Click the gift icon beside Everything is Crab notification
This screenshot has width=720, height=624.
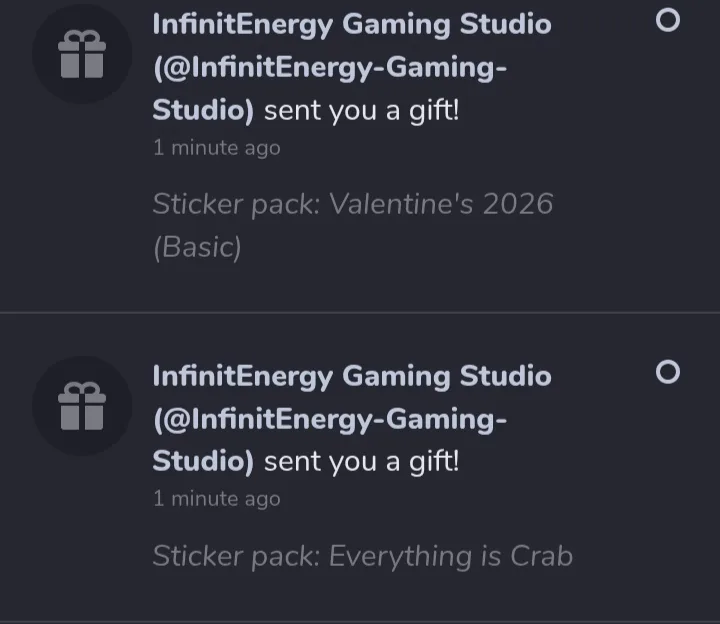tap(81, 406)
